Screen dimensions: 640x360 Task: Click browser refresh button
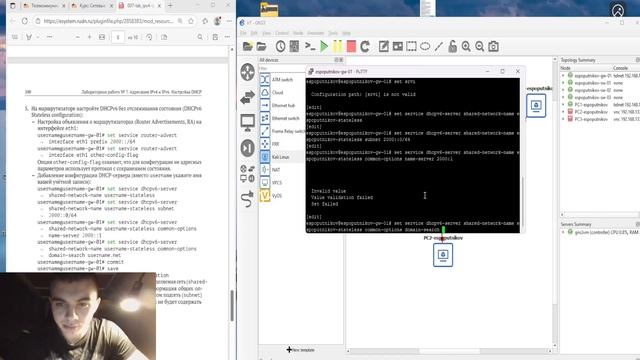coord(24,21)
